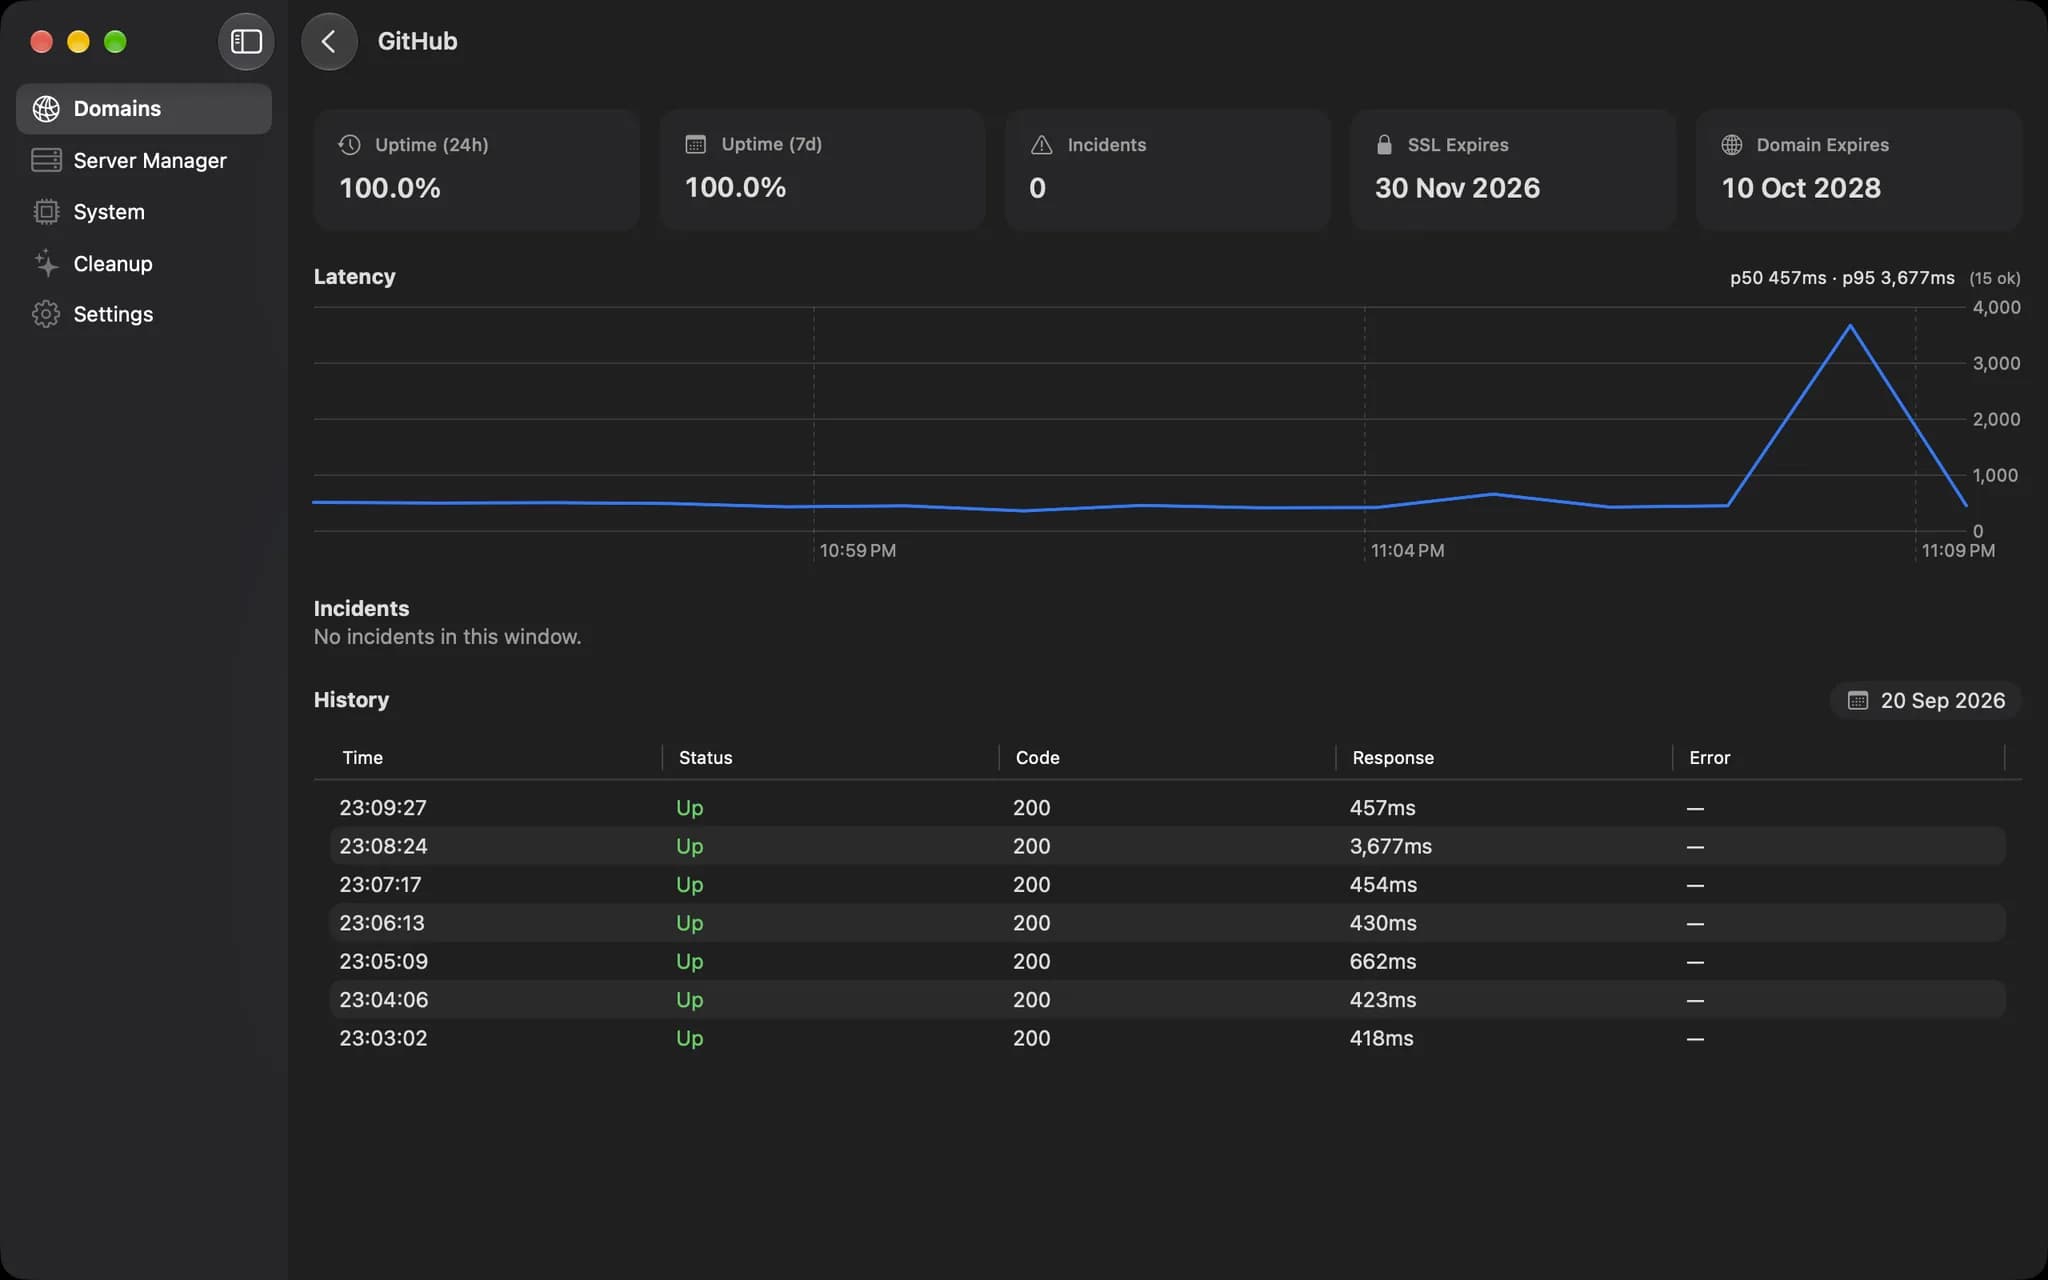
Task: Click the 11:04 PM chart time marker
Action: point(1407,550)
